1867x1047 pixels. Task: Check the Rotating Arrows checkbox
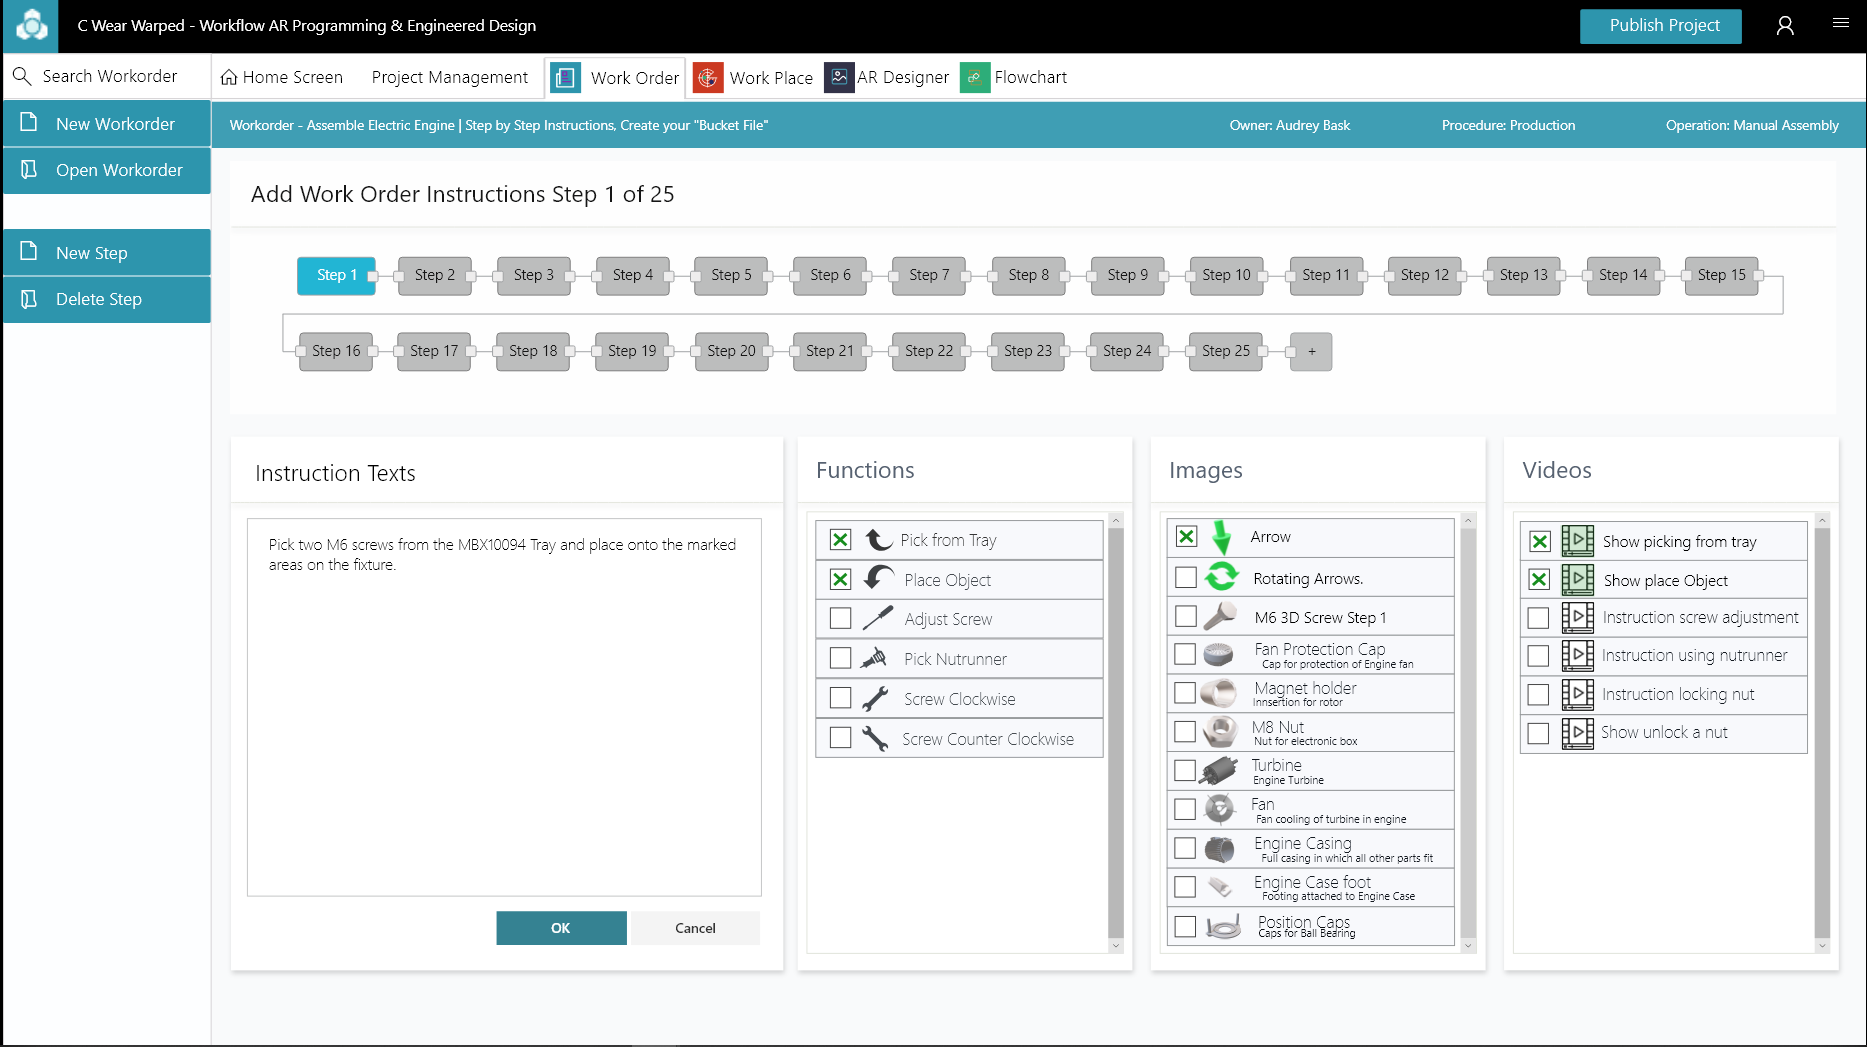tap(1186, 577)
